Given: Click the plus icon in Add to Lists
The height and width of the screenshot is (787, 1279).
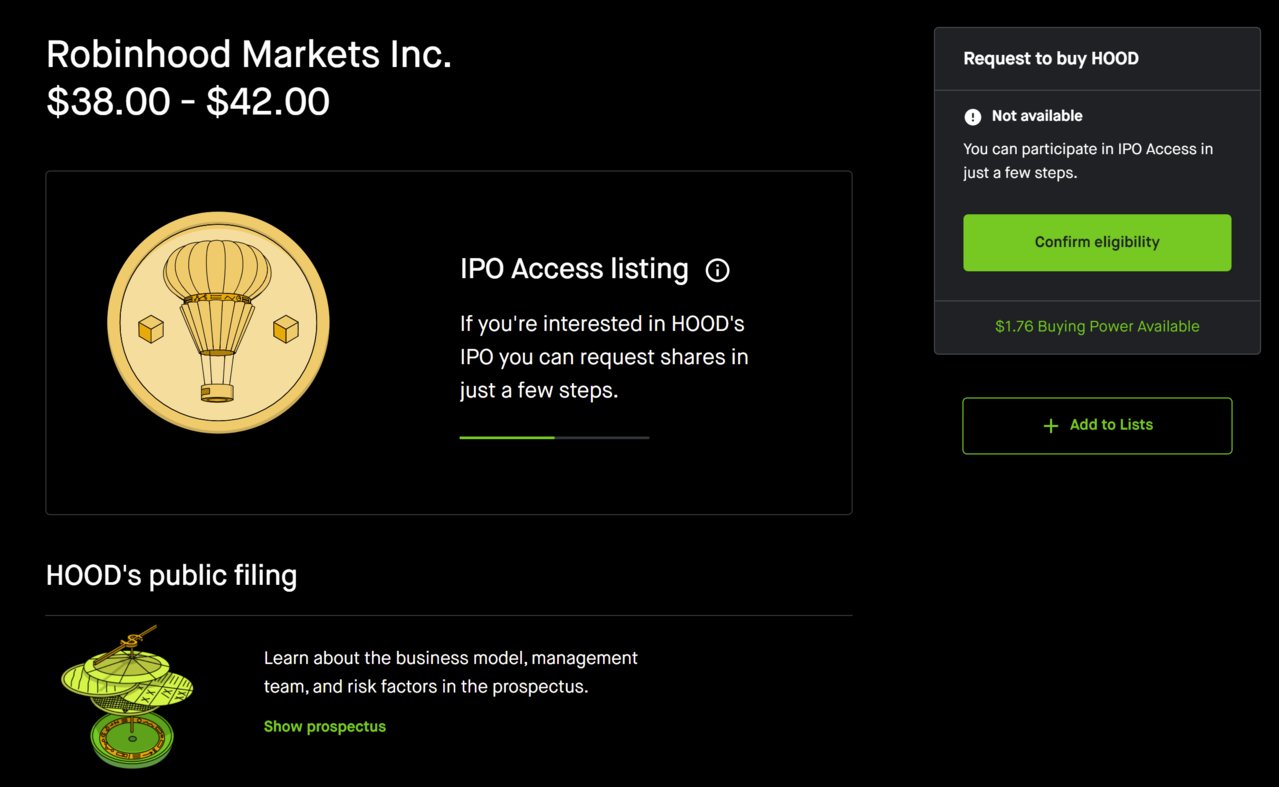Looking at the screenshot, I should (1050, 426).
